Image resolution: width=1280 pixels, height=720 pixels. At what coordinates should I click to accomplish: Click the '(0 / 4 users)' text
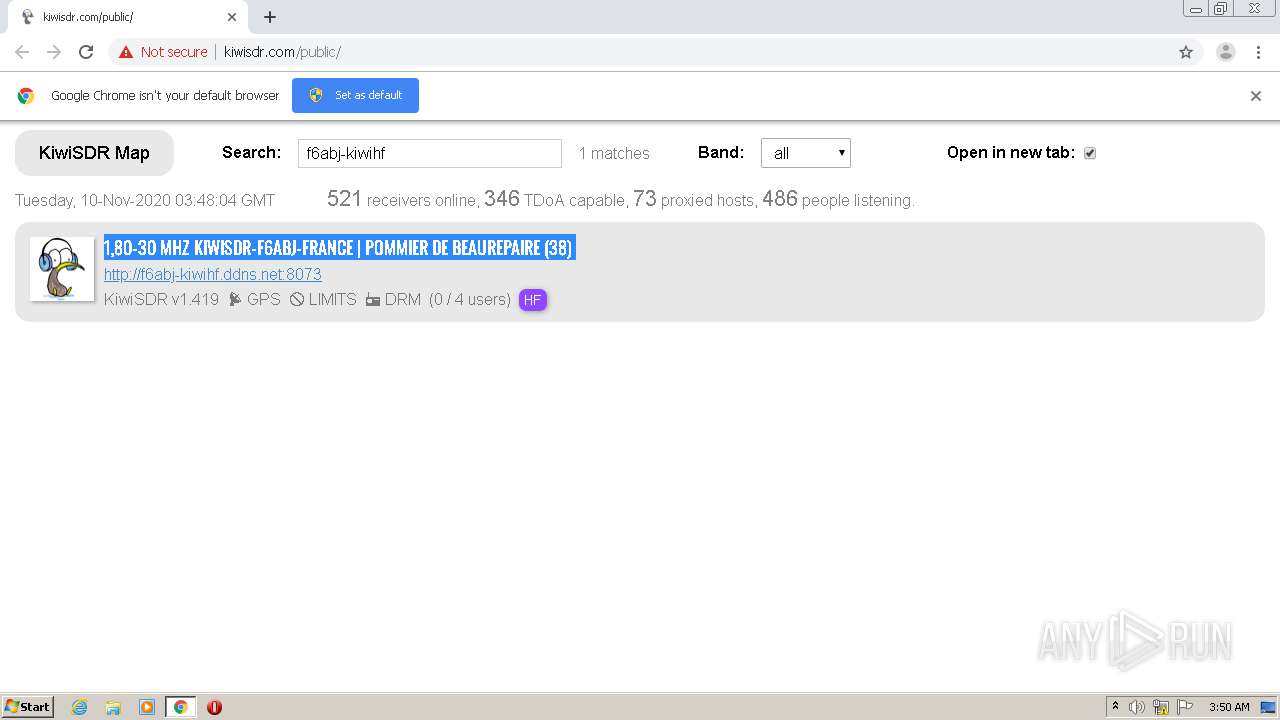pyautogui.click(x=470, y=299)
